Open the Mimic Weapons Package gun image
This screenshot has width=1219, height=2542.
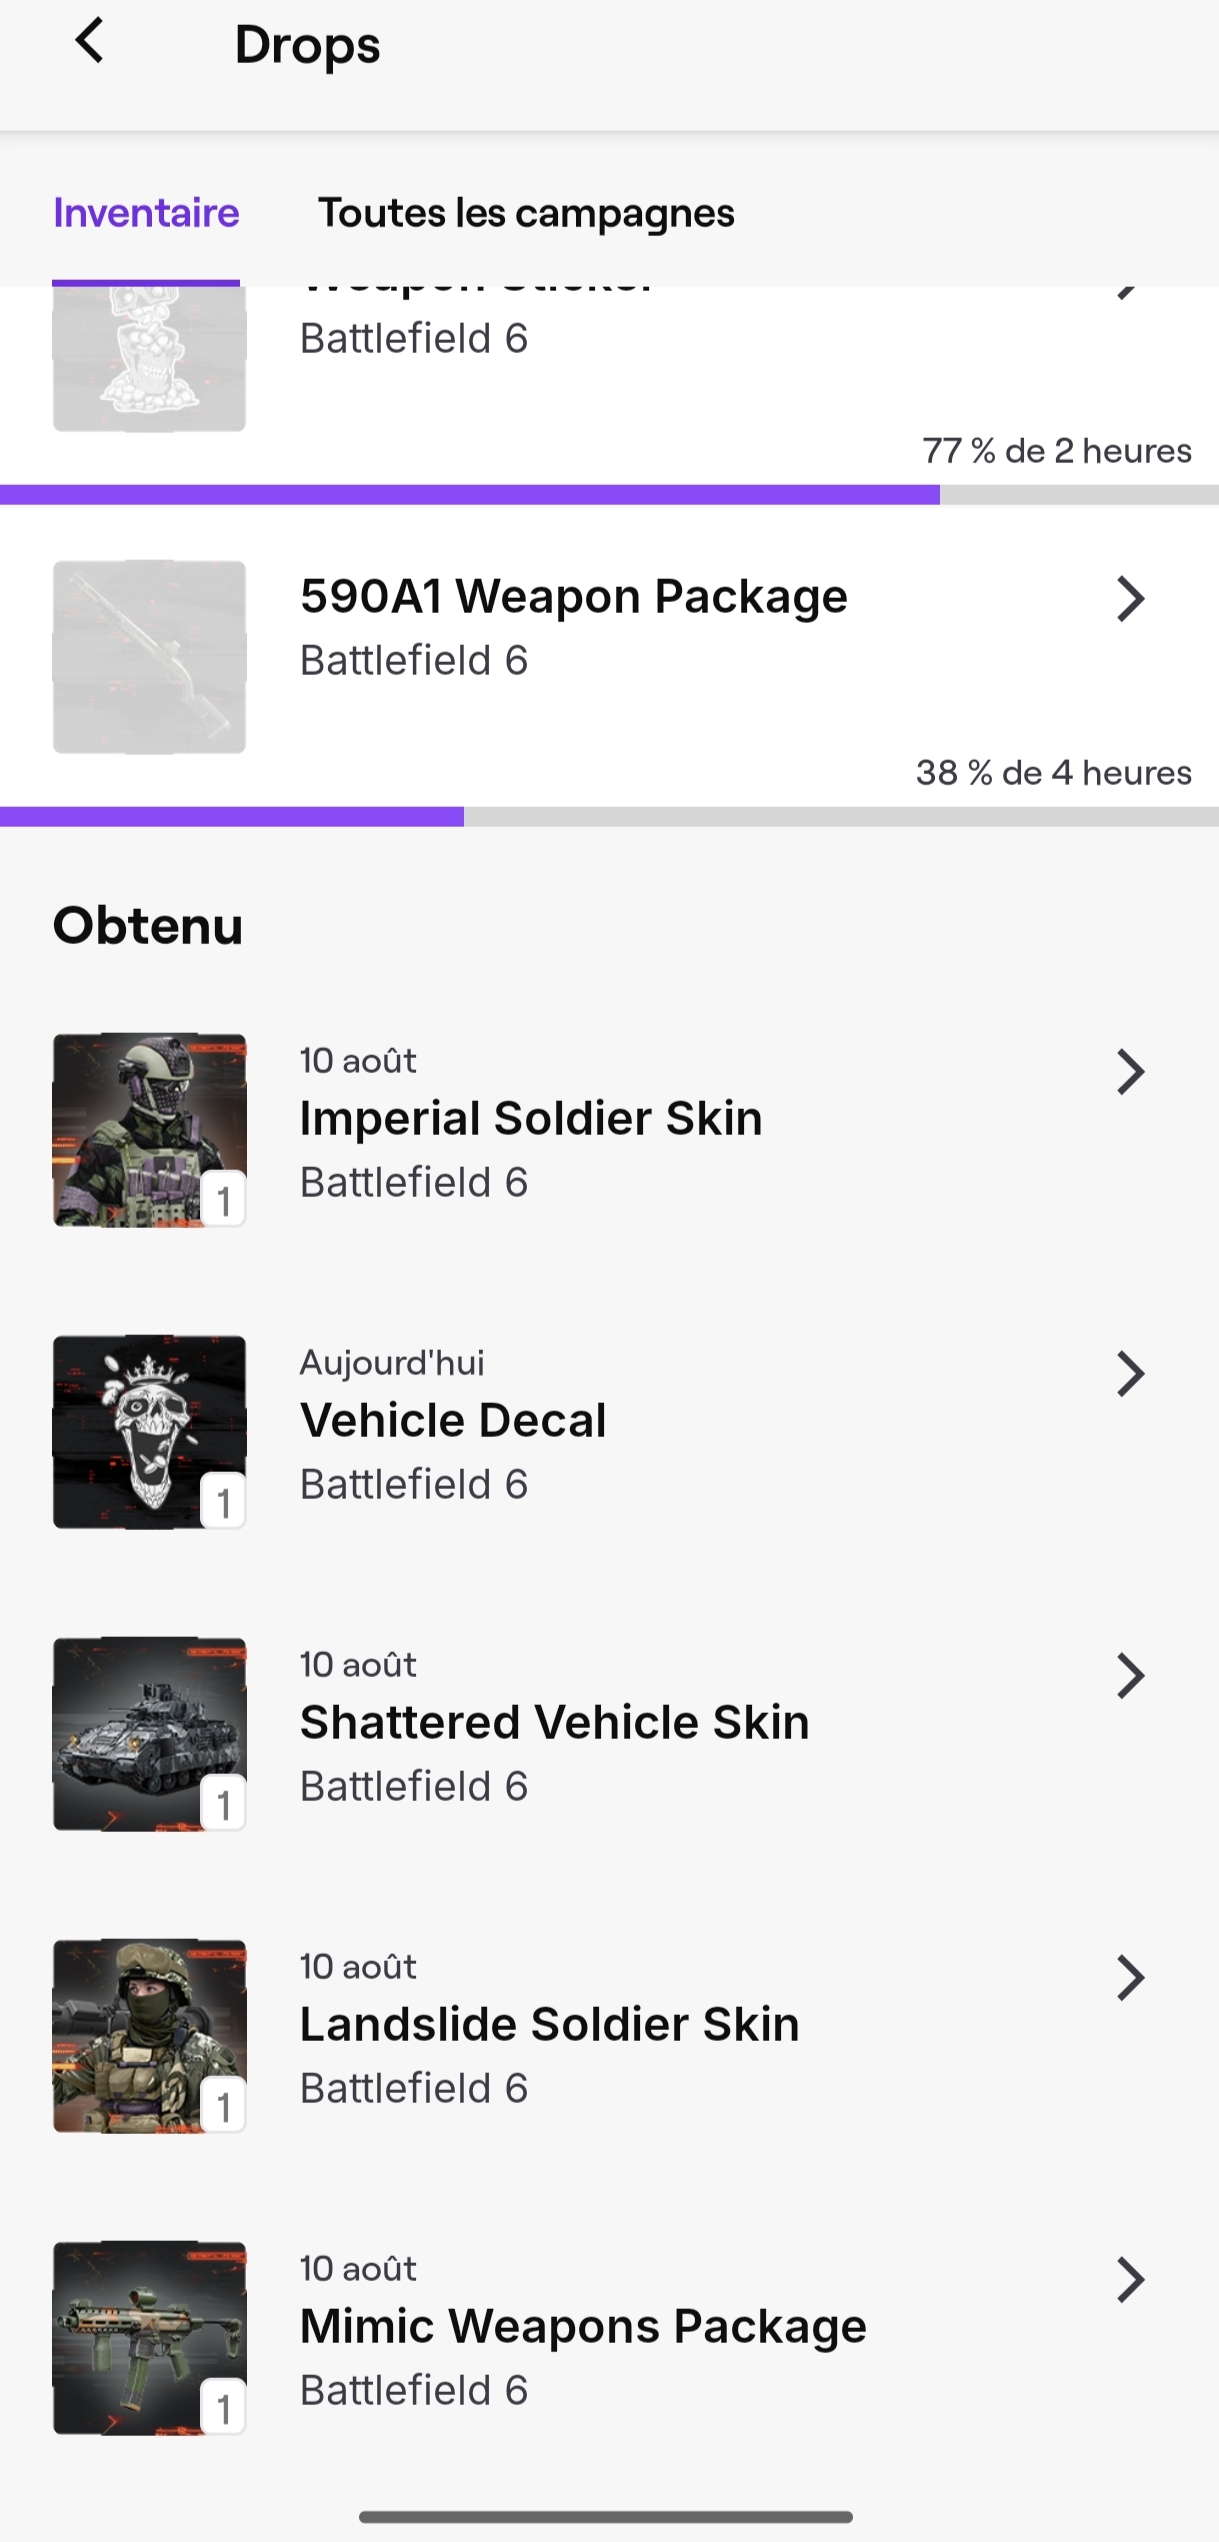click(149, 2338)
